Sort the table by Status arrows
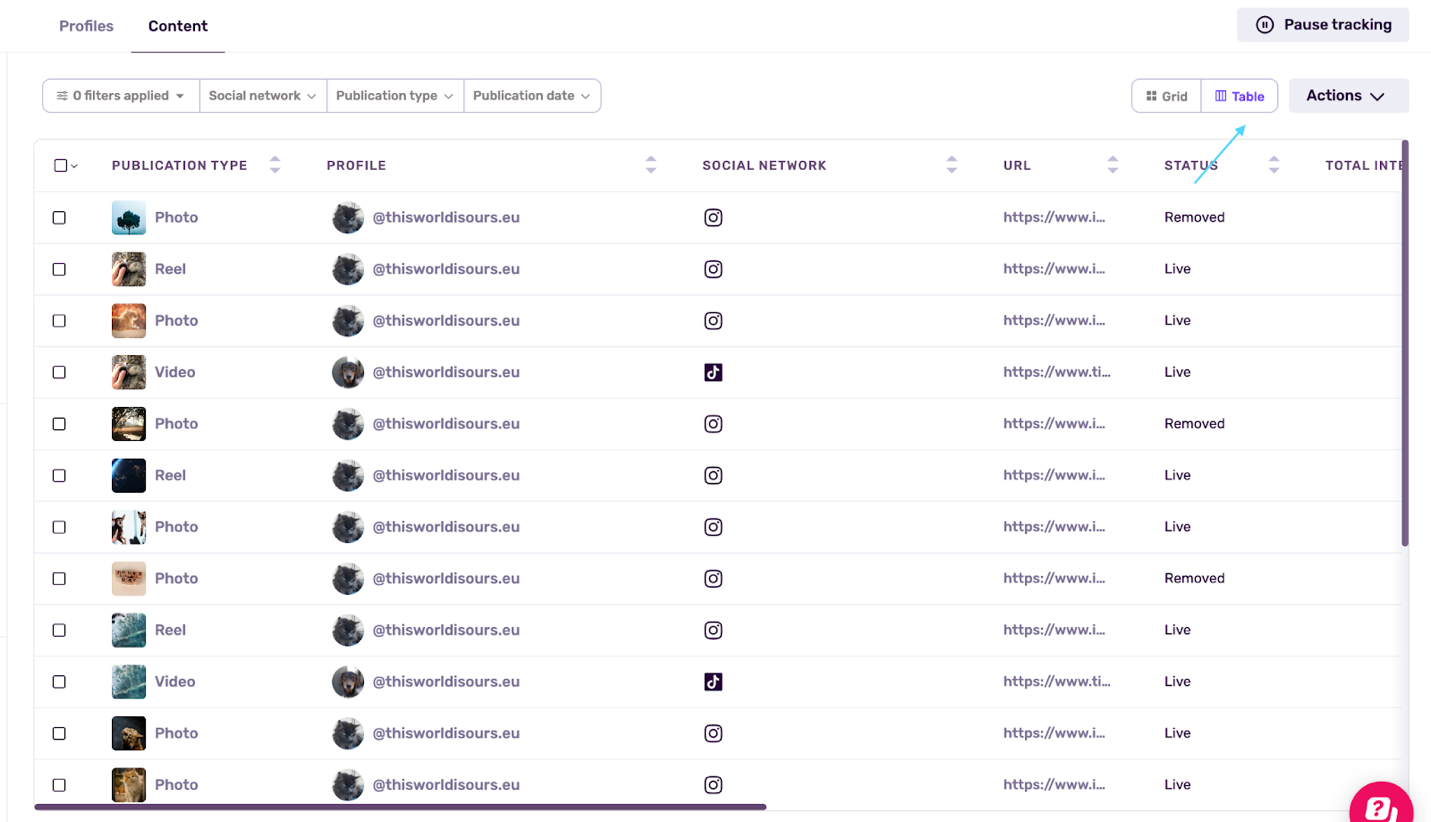The width and height of the screenshot is (1431, 822). tap(1274, 165)
